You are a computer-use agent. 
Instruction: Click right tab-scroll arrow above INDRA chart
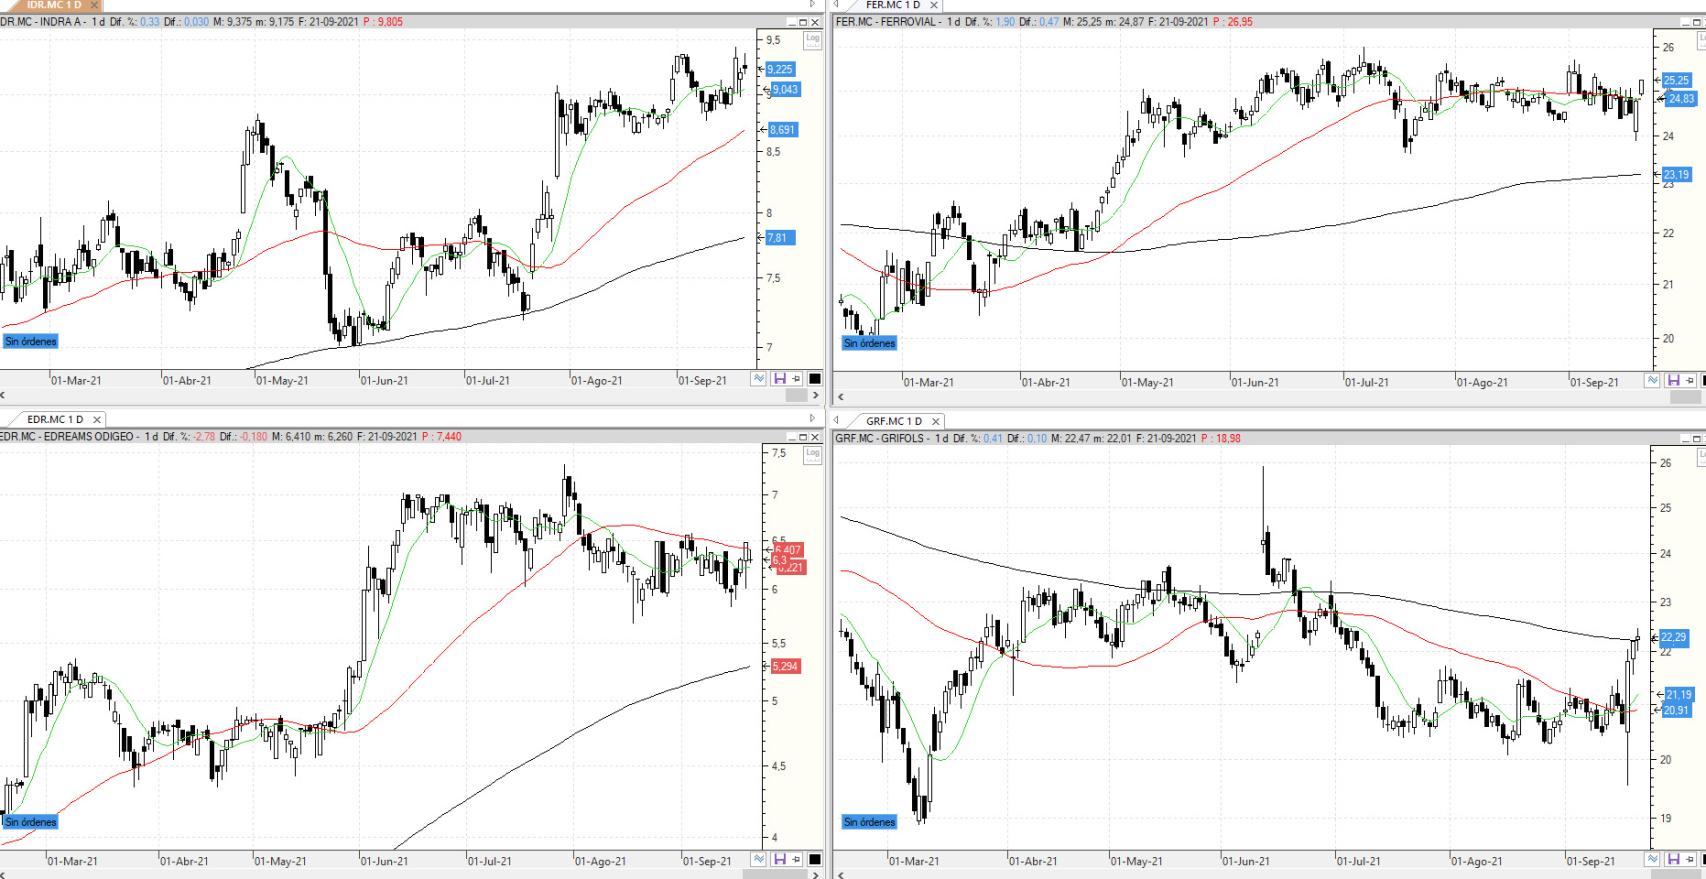coord(812,5)
